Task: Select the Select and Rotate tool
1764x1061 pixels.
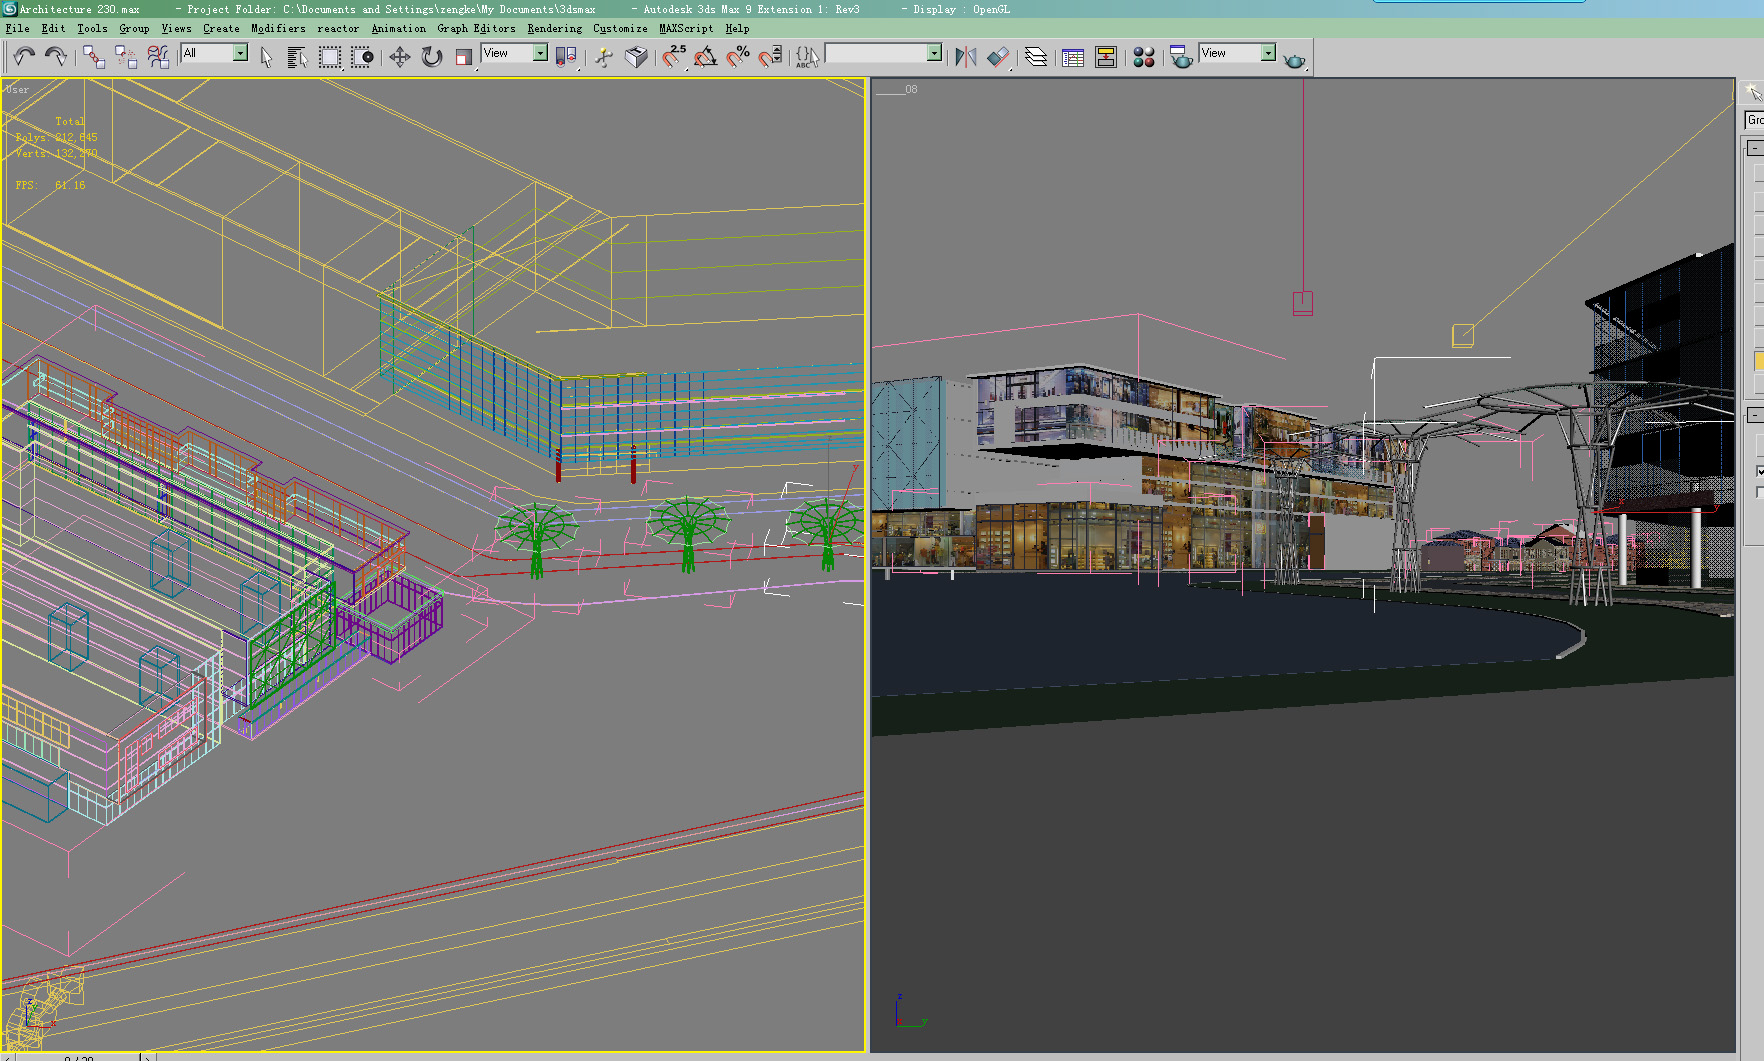Action: coord(431,58)
